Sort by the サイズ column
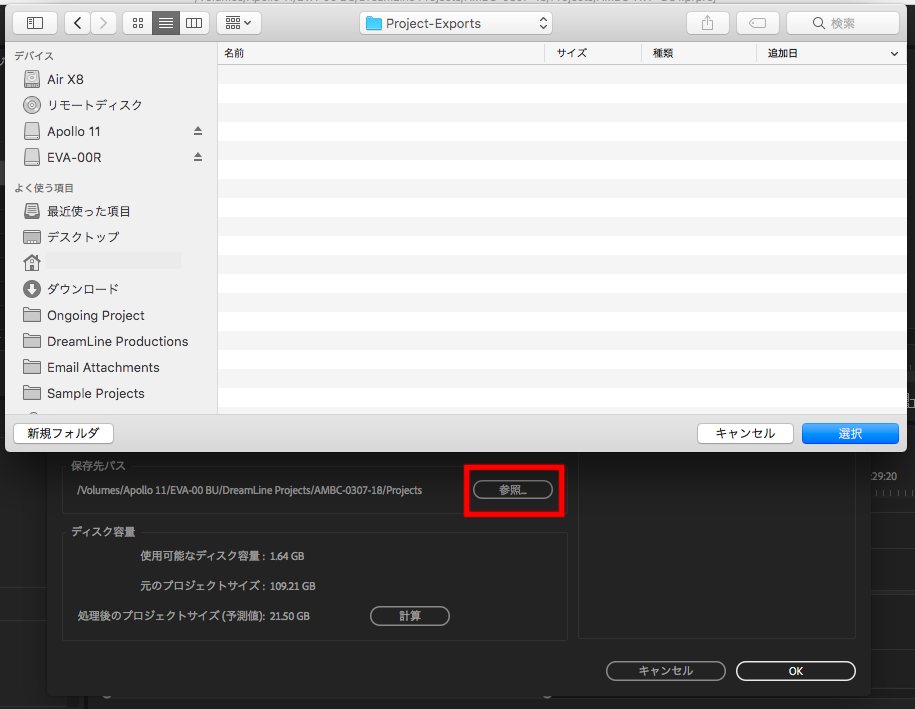 (593, 53)
